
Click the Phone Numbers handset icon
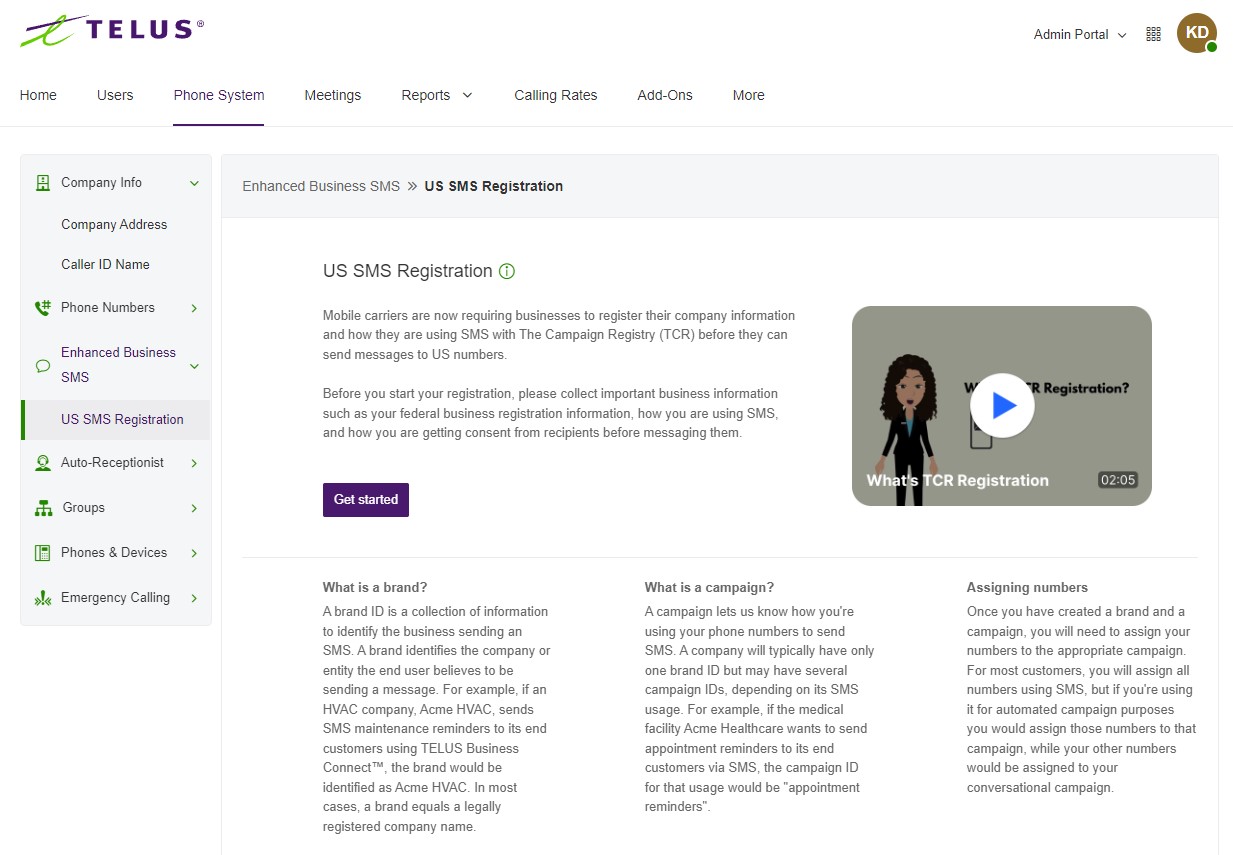[43, 308]
